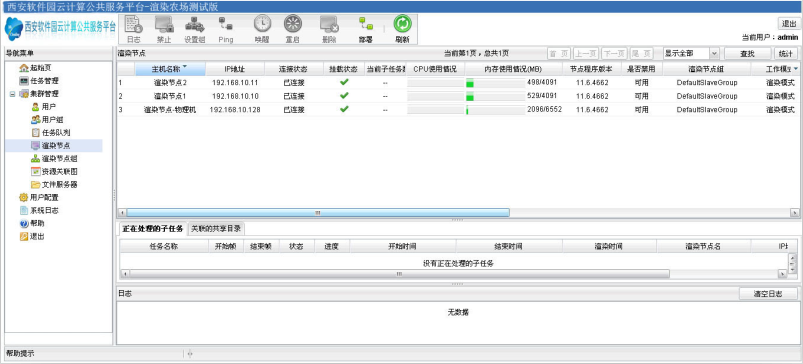Click mount status checkmark for 渲染节点-物理机
The width and height of the screenshot is (803, 364).
coord(344,109)
